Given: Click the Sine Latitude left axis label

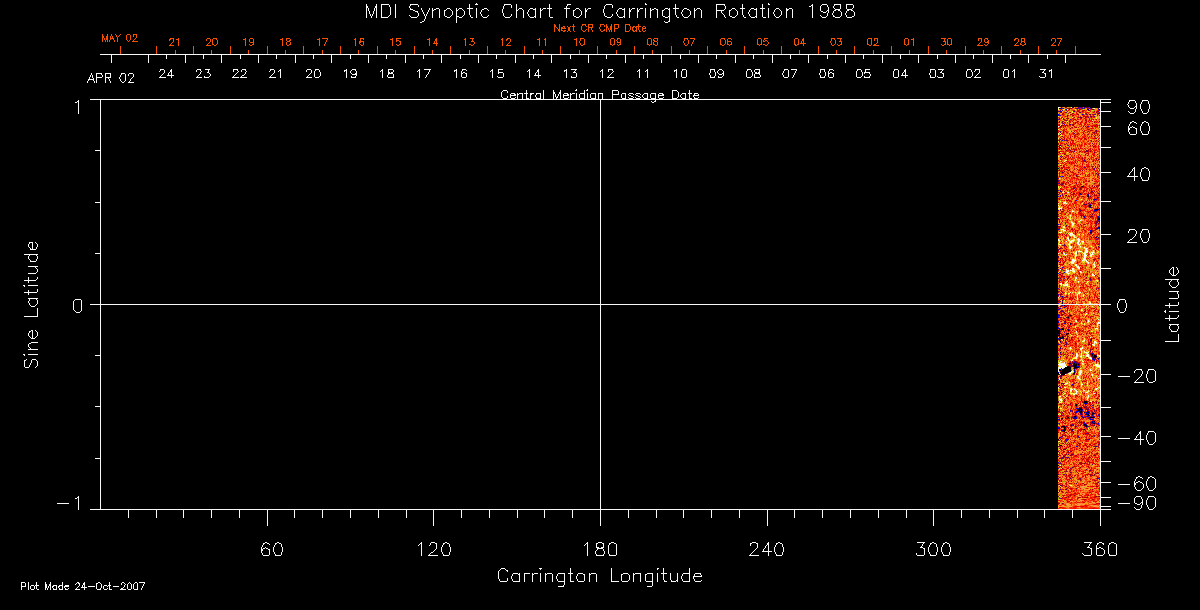Looking at the screenshot, I should coord(32,304).
